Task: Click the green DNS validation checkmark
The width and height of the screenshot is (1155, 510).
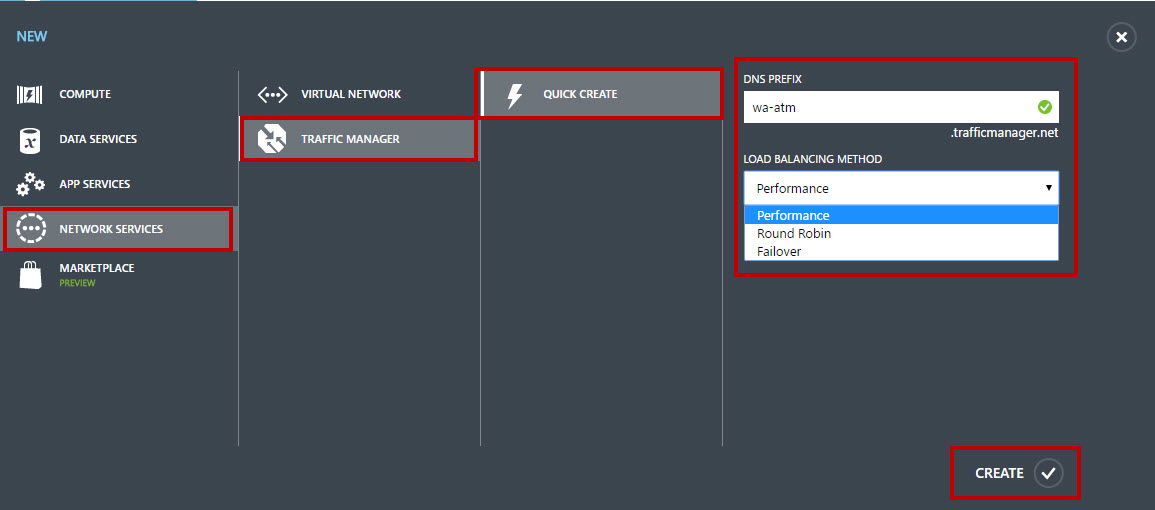Action: [1045, 108]
